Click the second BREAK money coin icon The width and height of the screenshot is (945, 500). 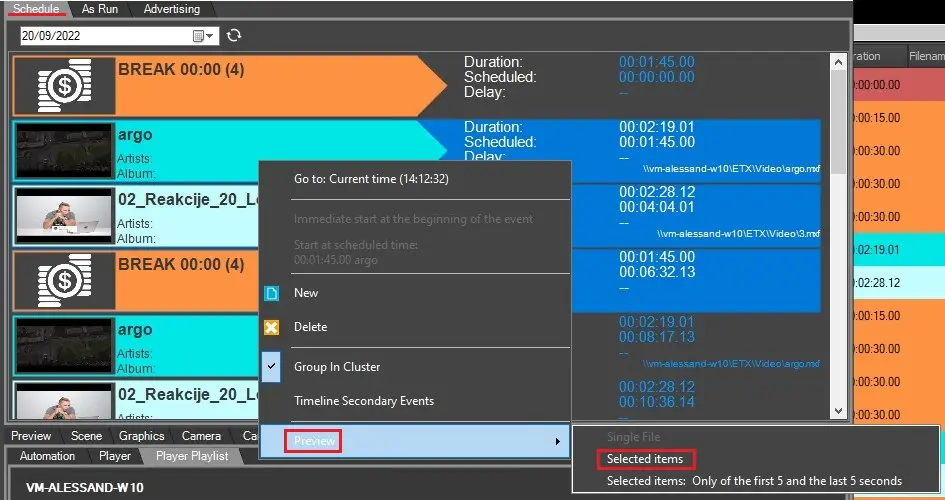click(64, 280)
